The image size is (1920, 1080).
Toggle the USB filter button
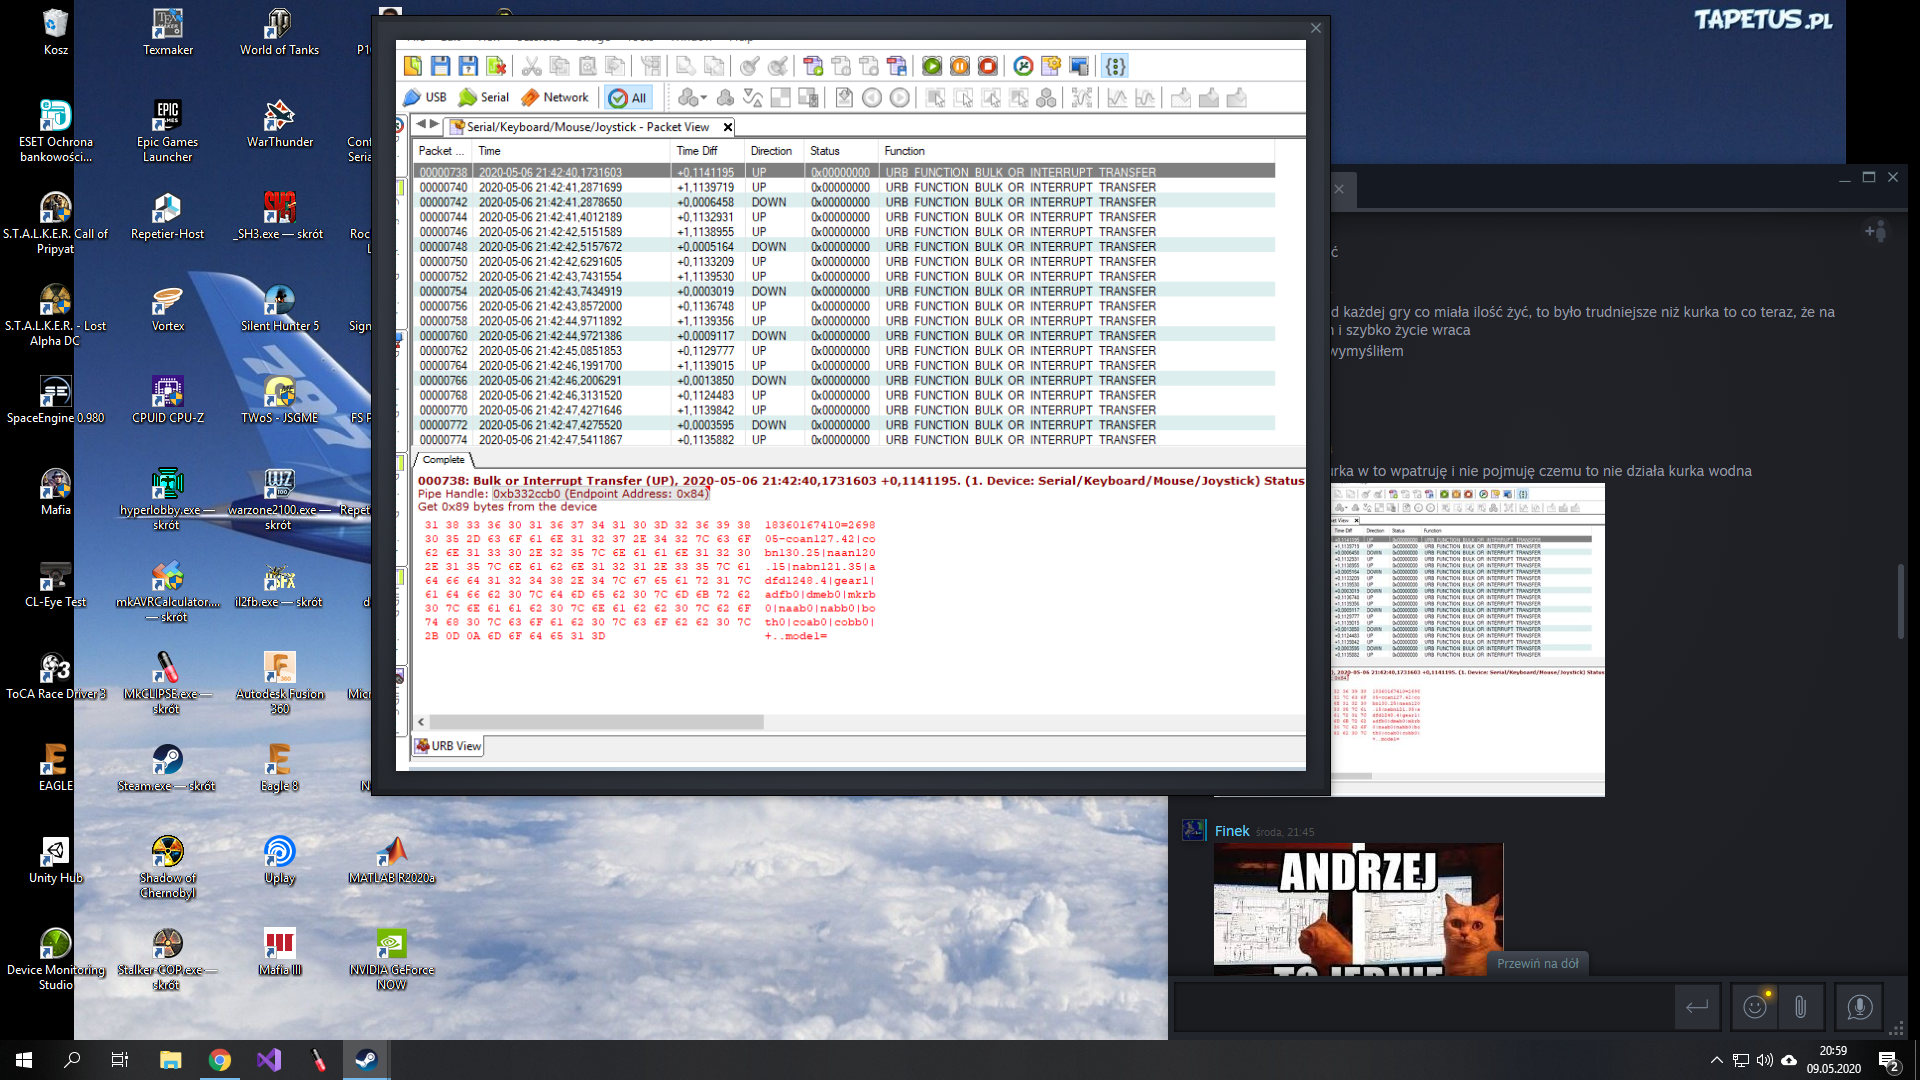point(425,97)
